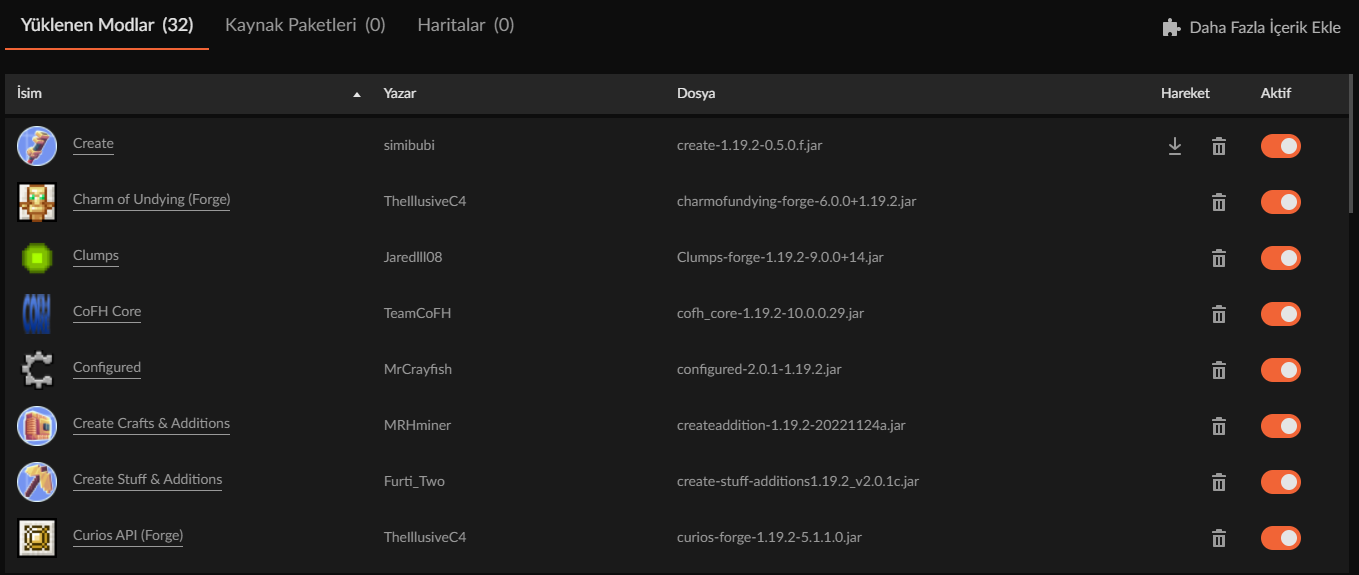Viewport: 1359px width, 575px height.
Task: Click the Hareket column header
Action: coord(1185,93)
